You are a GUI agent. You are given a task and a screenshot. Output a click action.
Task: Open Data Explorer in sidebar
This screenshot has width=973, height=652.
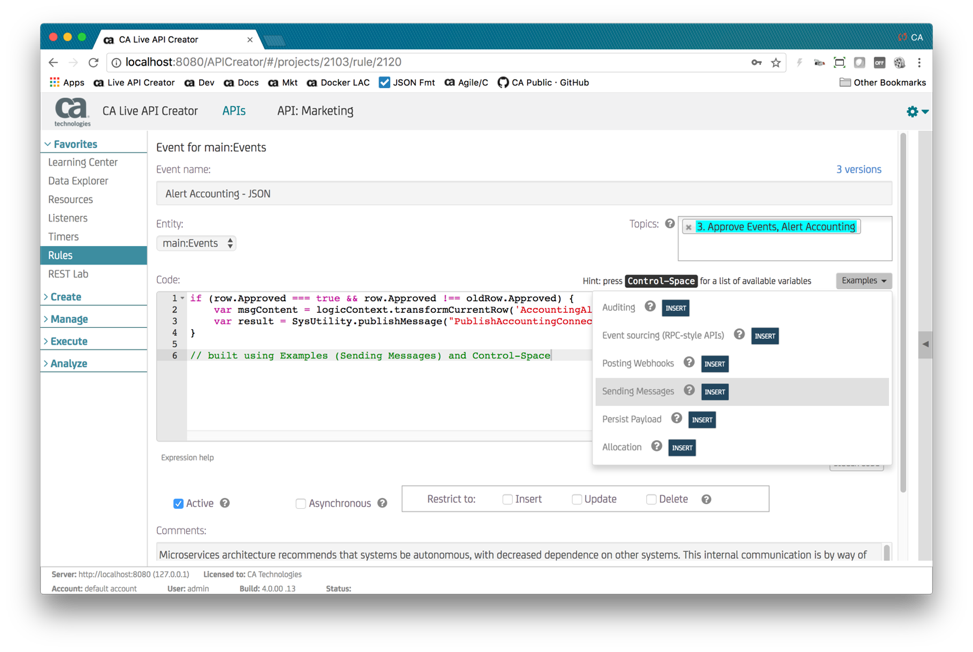click(78, 181)
